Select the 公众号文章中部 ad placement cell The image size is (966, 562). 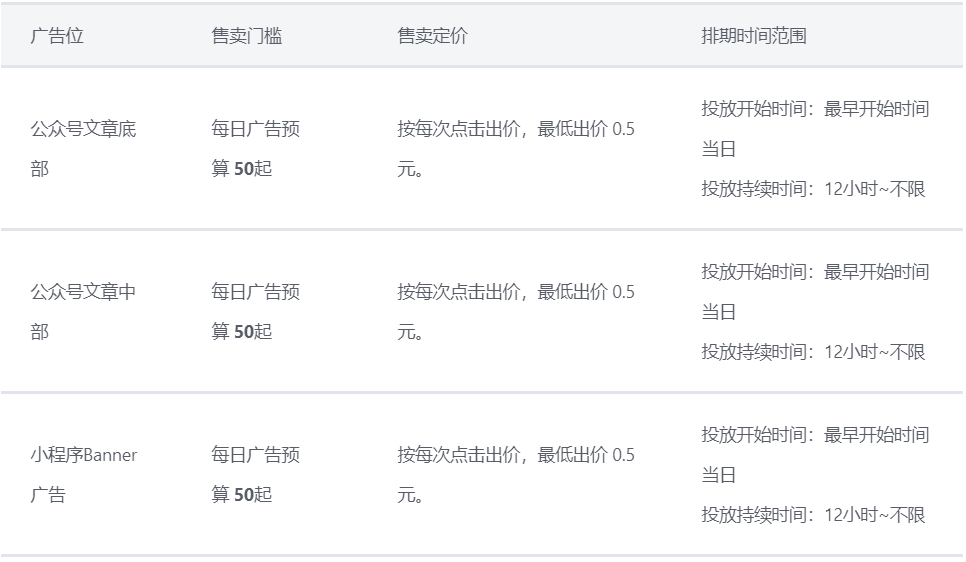(83, 312)
